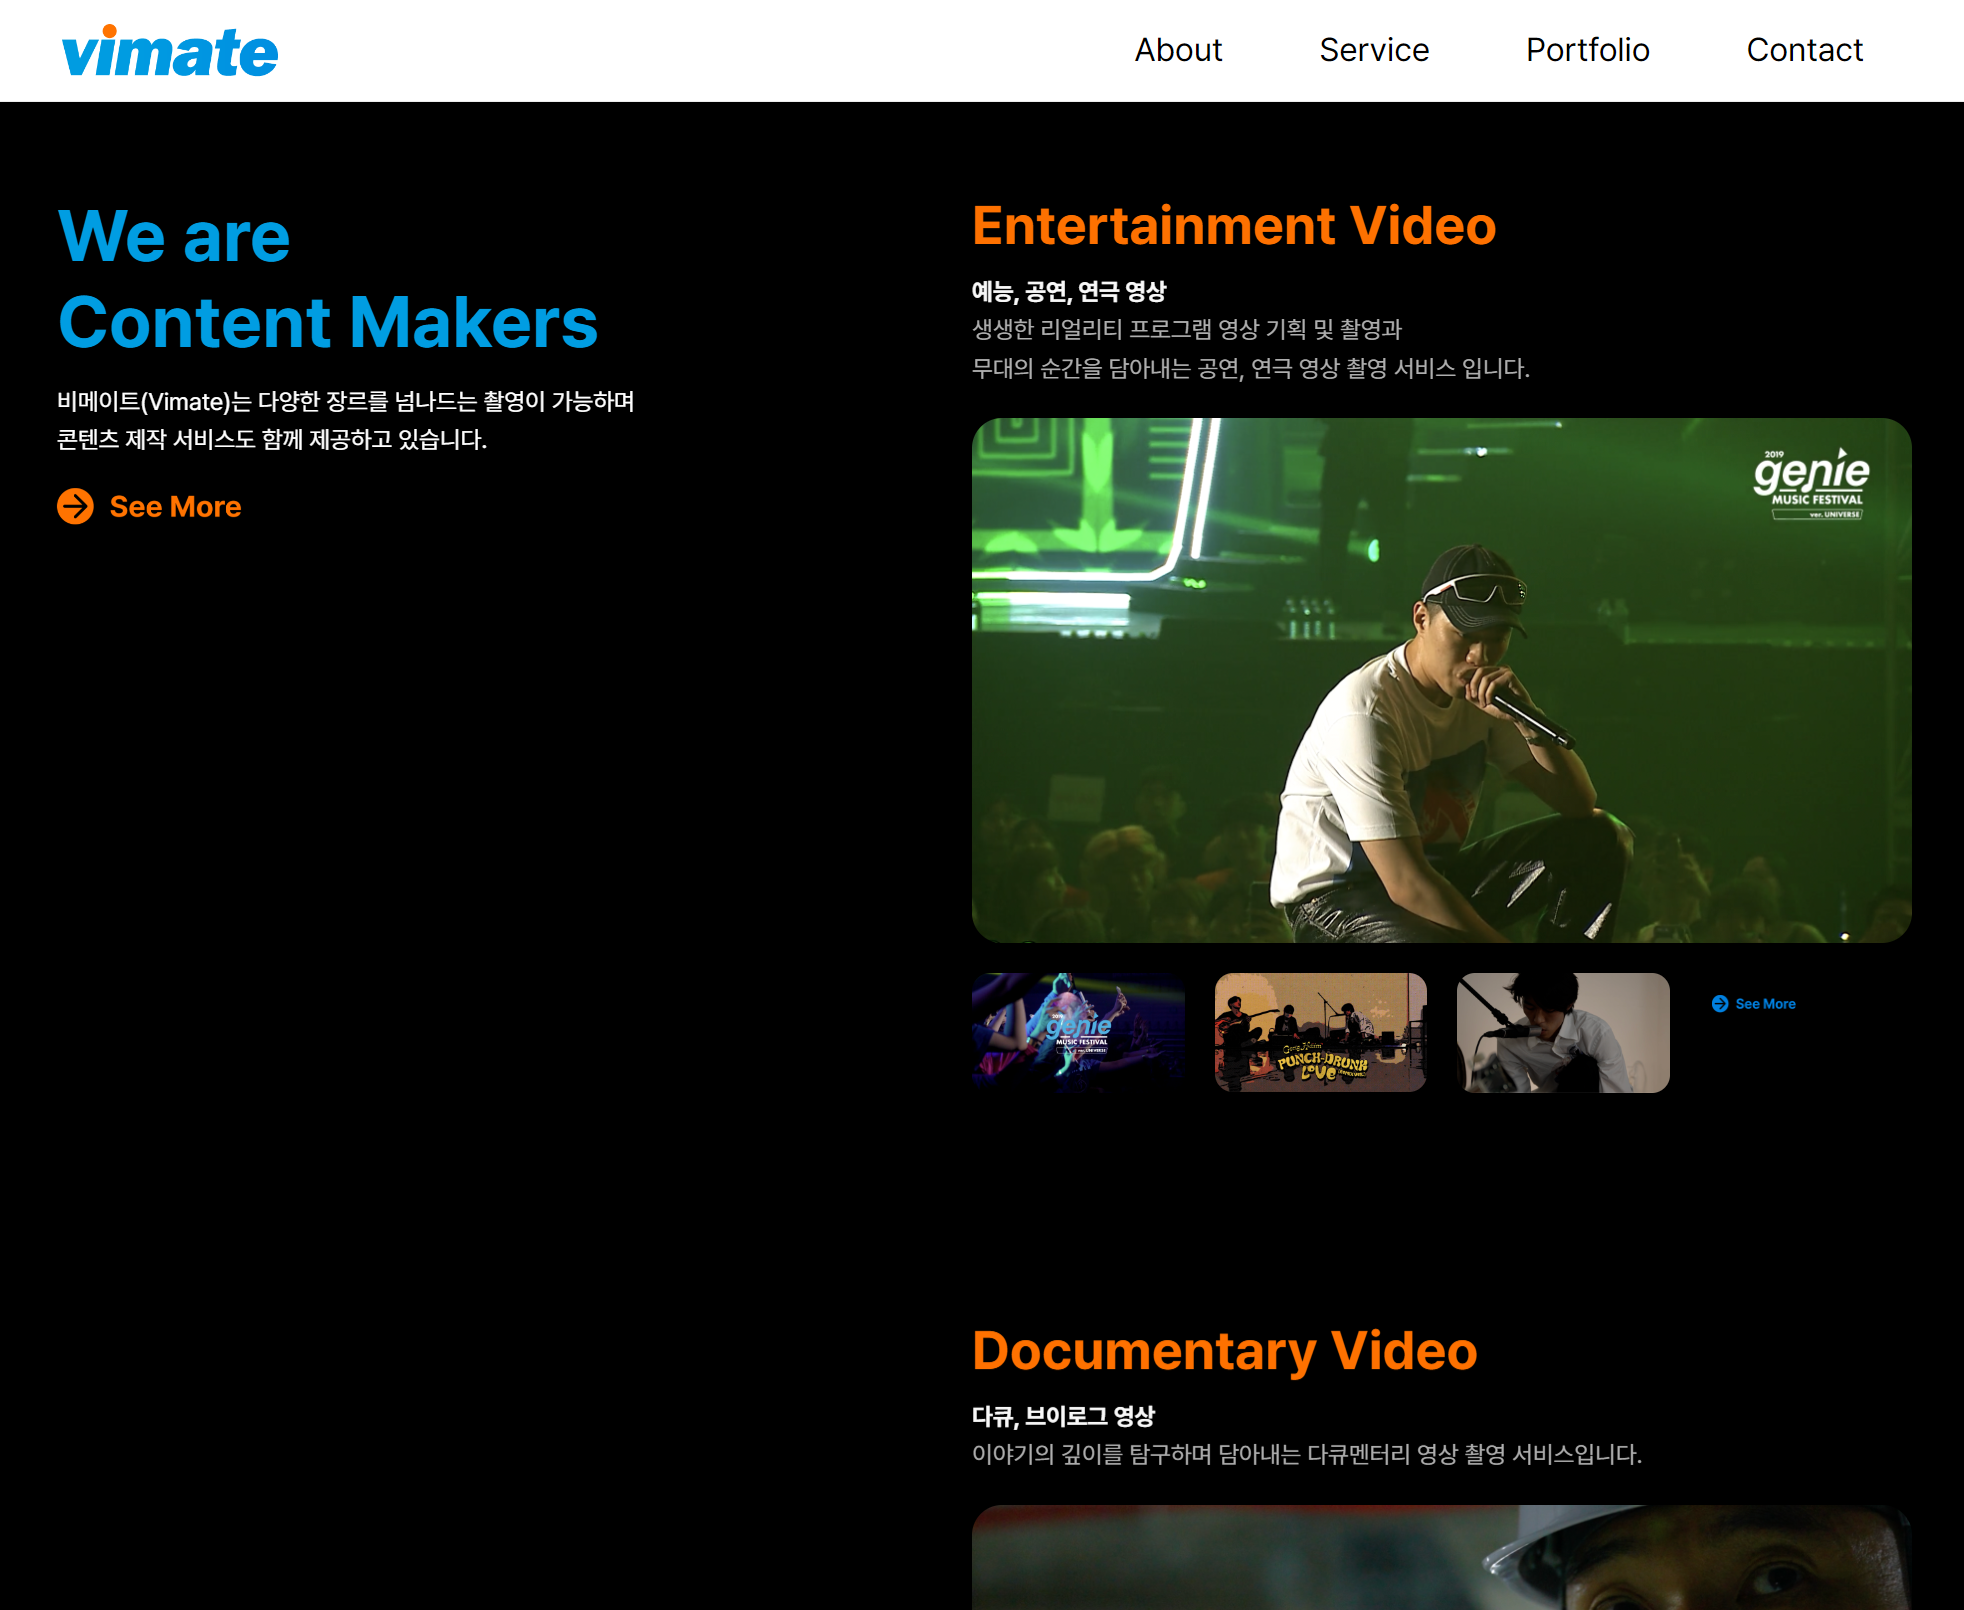Click the orange See More link
Viewport: 1964px width, 1610px height.
[x=175, y=507]
